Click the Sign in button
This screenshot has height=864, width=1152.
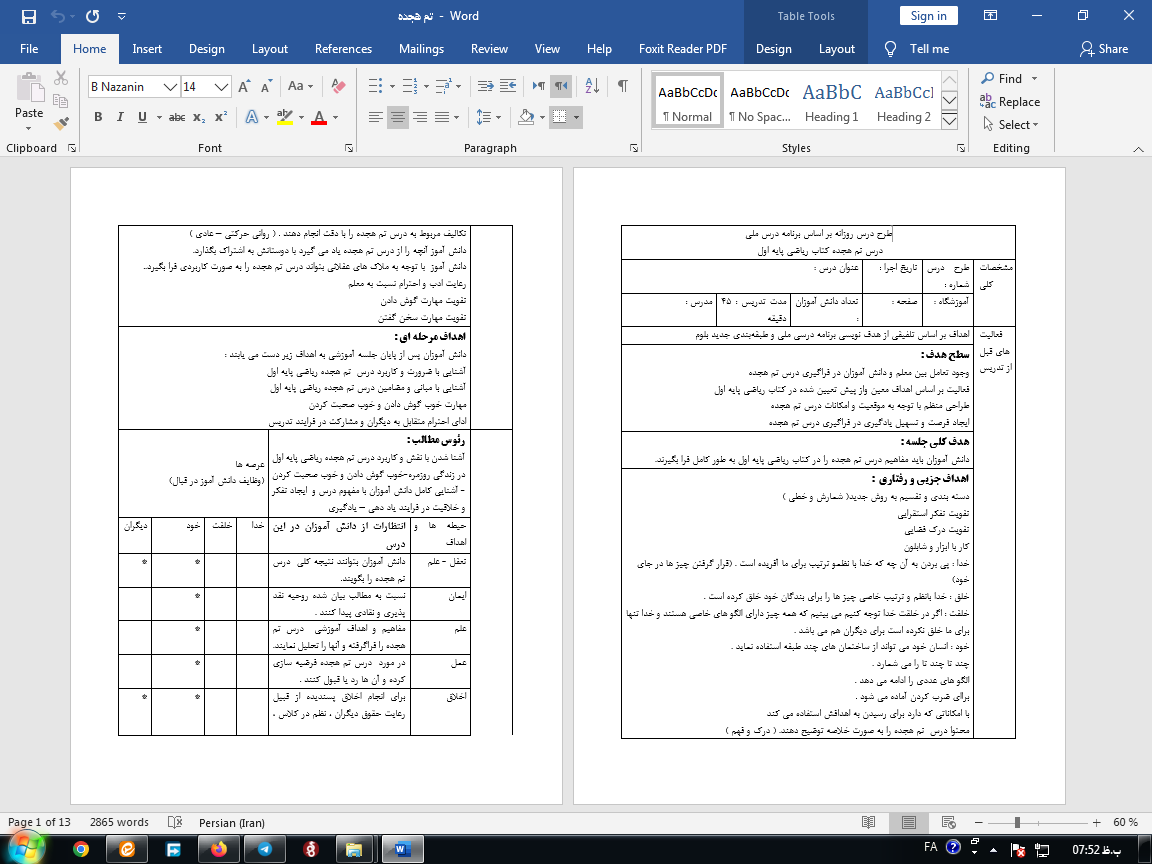click(x=928, y=16)
